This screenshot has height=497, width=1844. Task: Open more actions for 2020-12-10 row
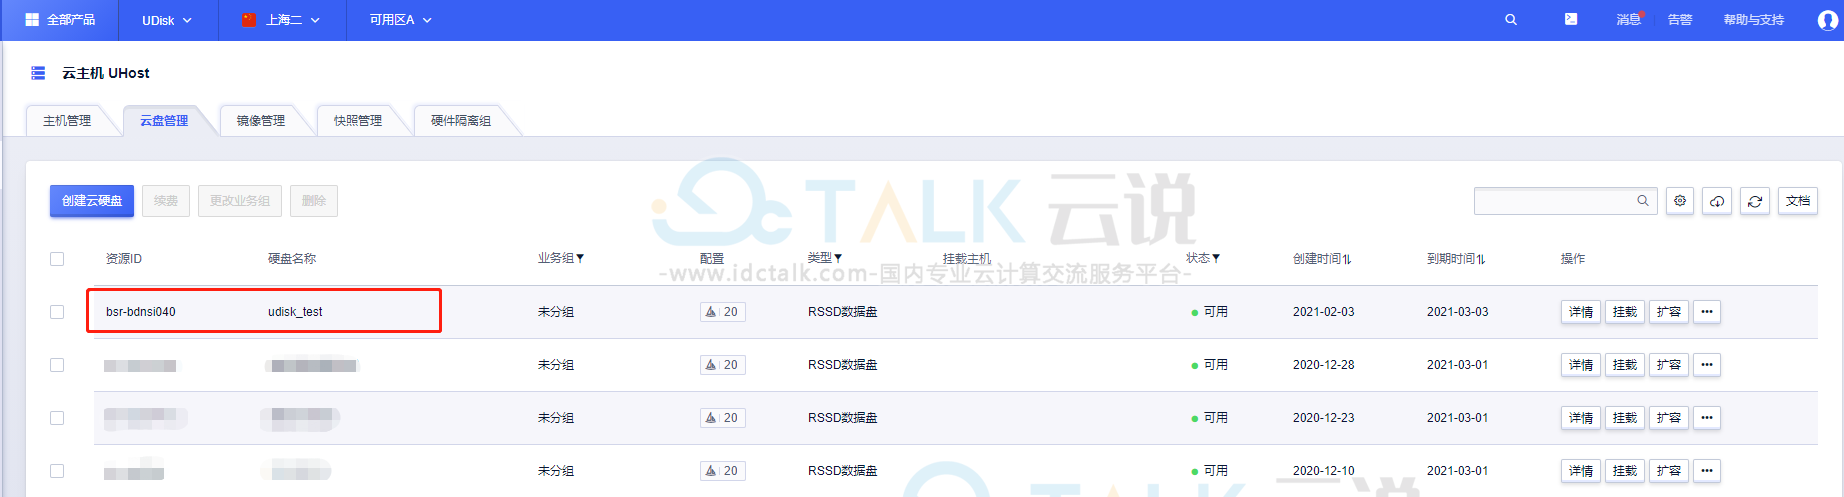(x=1707, y=471)
